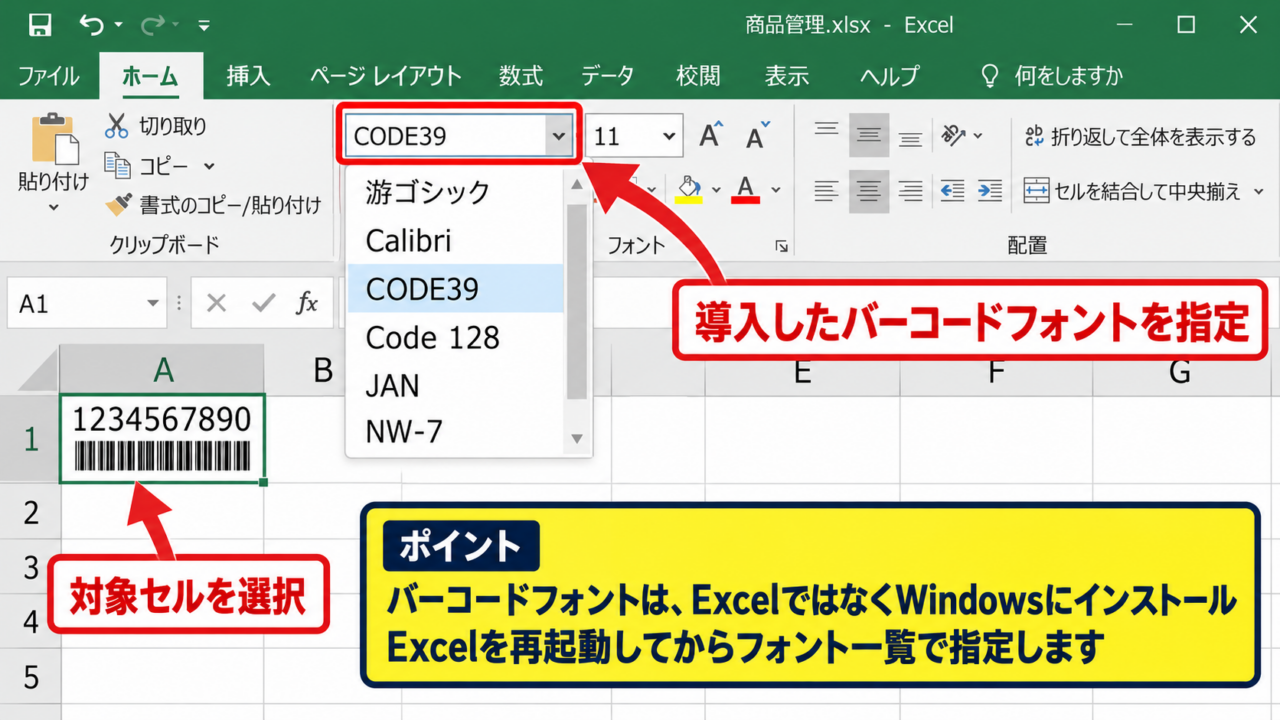Screen dimensions: 1280x720
Task: Open the ページ レイアウト tab
Action: coord(385,75)
